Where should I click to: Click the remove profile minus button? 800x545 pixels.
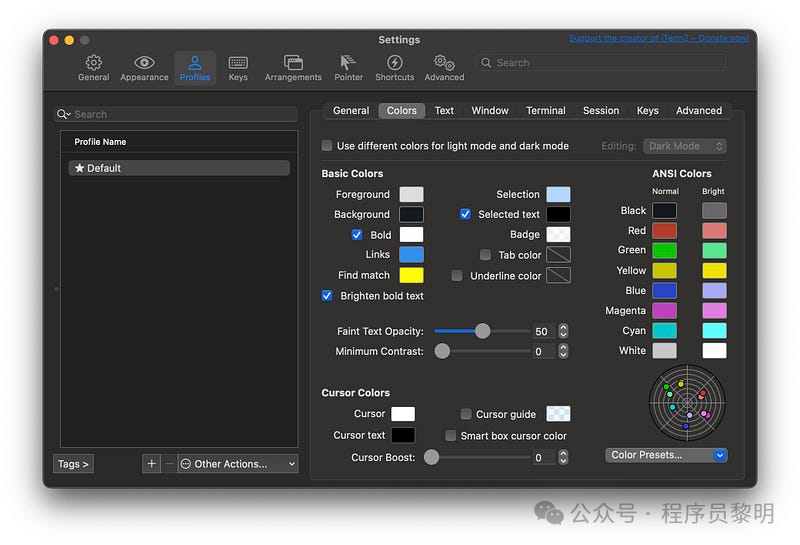pos(169,464)
